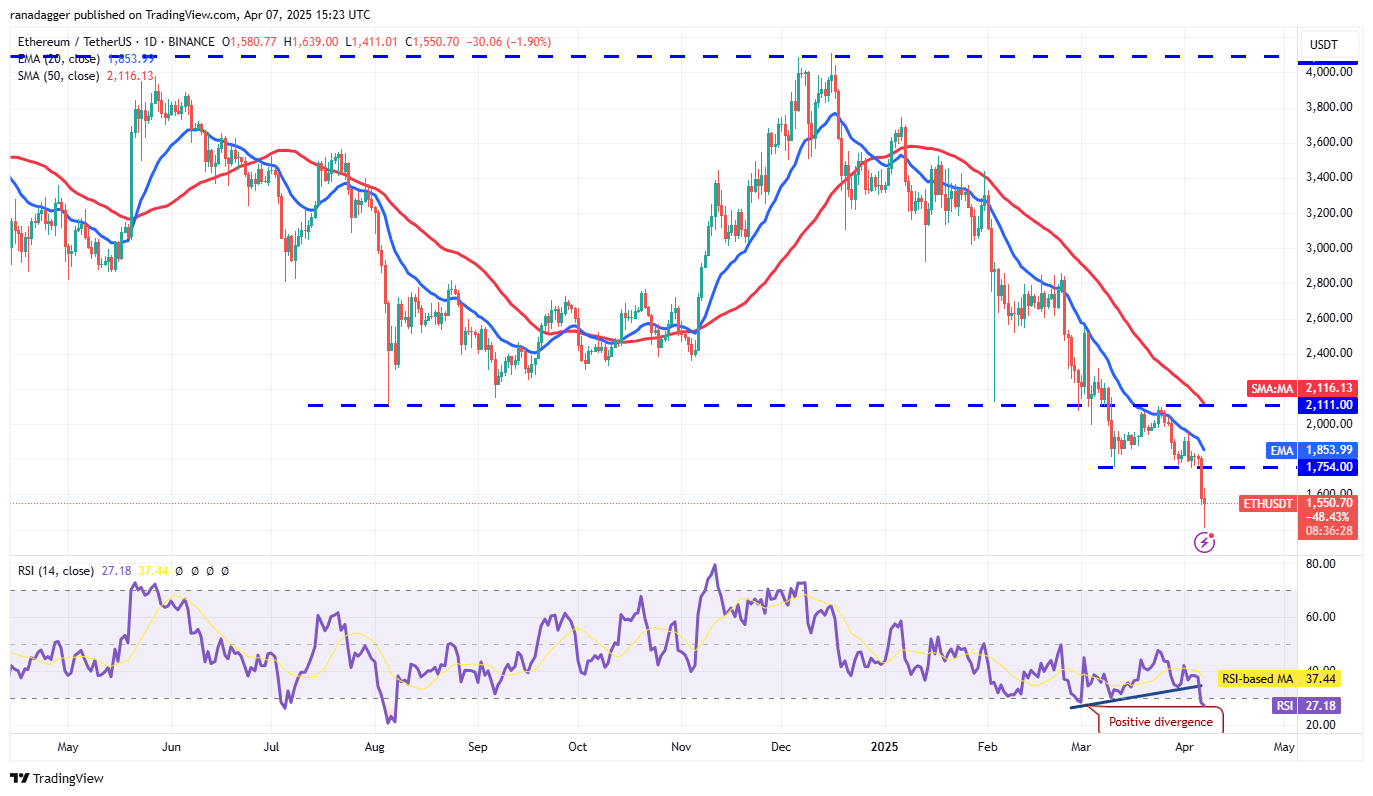Click the red ETHUSDT symbol flag on the price scale
The width and height of the screenshot is (1373, 796).
(1267, 504)
